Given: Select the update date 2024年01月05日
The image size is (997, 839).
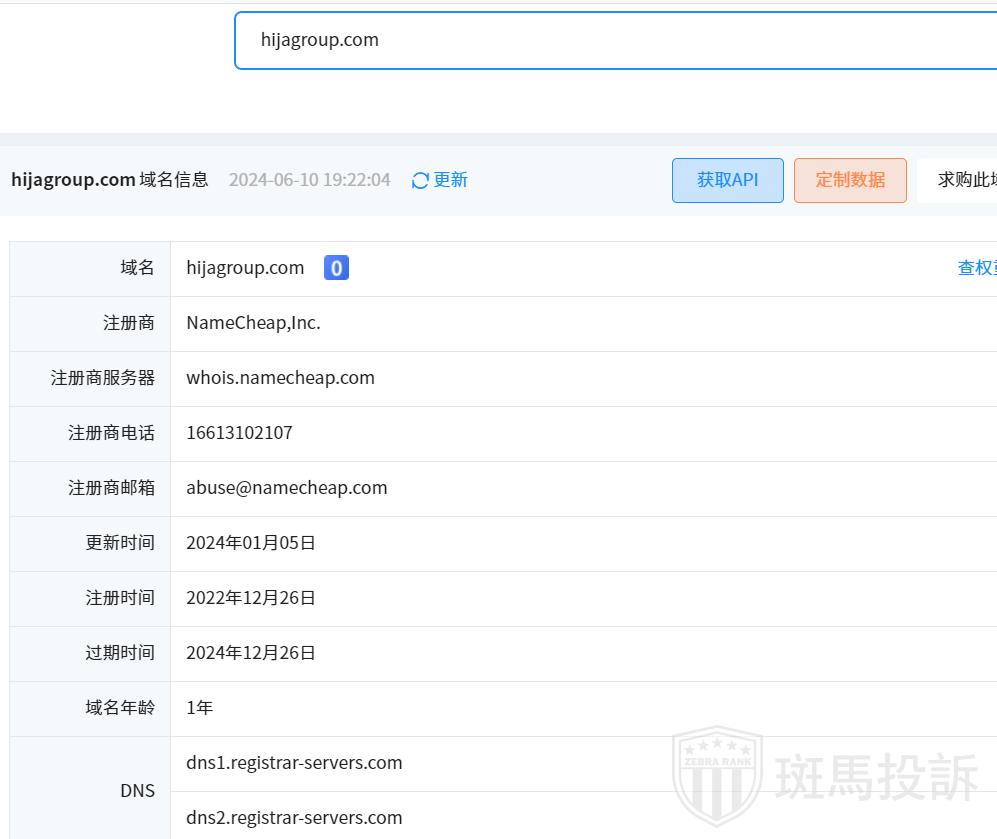Looking at the screenshot, I should pos(251,543).
